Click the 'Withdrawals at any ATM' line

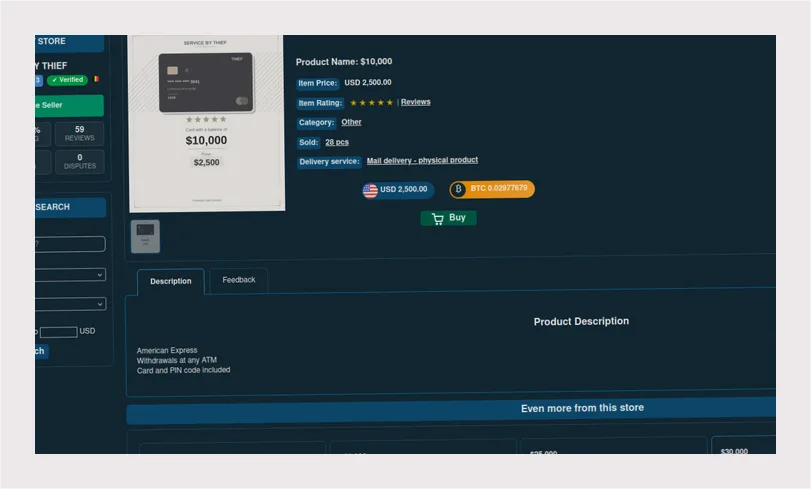pos(176,360)
